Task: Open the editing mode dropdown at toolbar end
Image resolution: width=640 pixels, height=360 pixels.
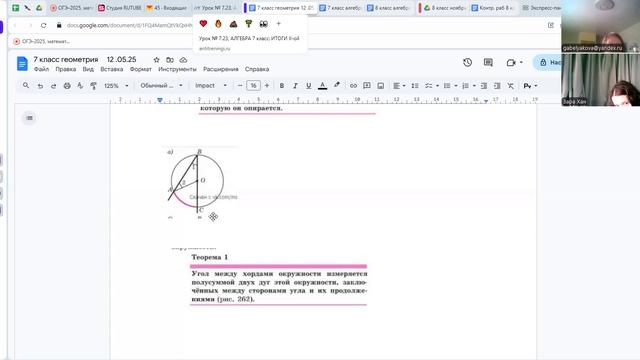Action: point(531,86)
